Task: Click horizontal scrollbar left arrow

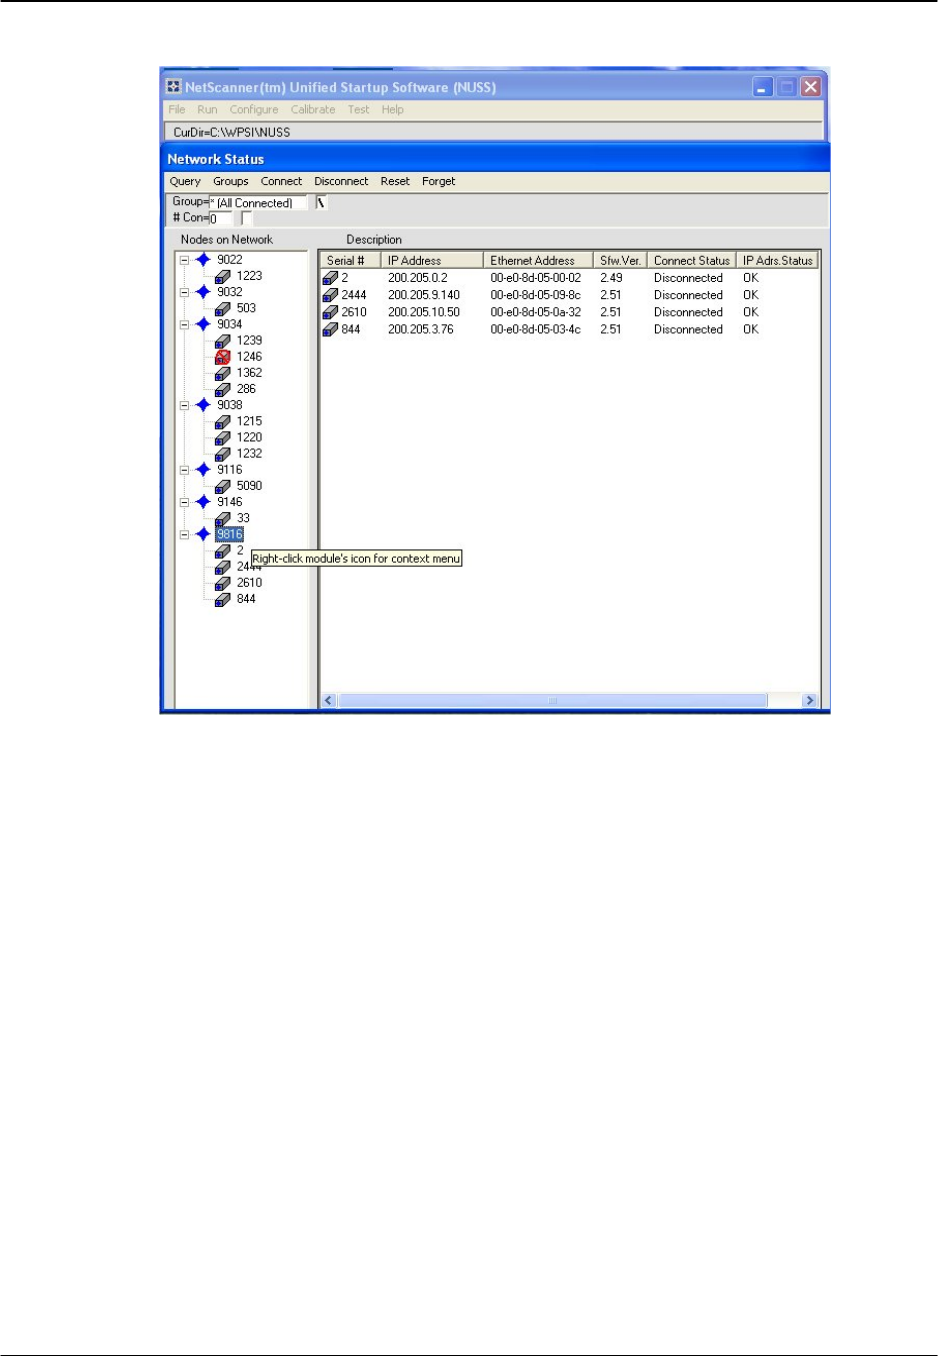Action: (329, 701)
